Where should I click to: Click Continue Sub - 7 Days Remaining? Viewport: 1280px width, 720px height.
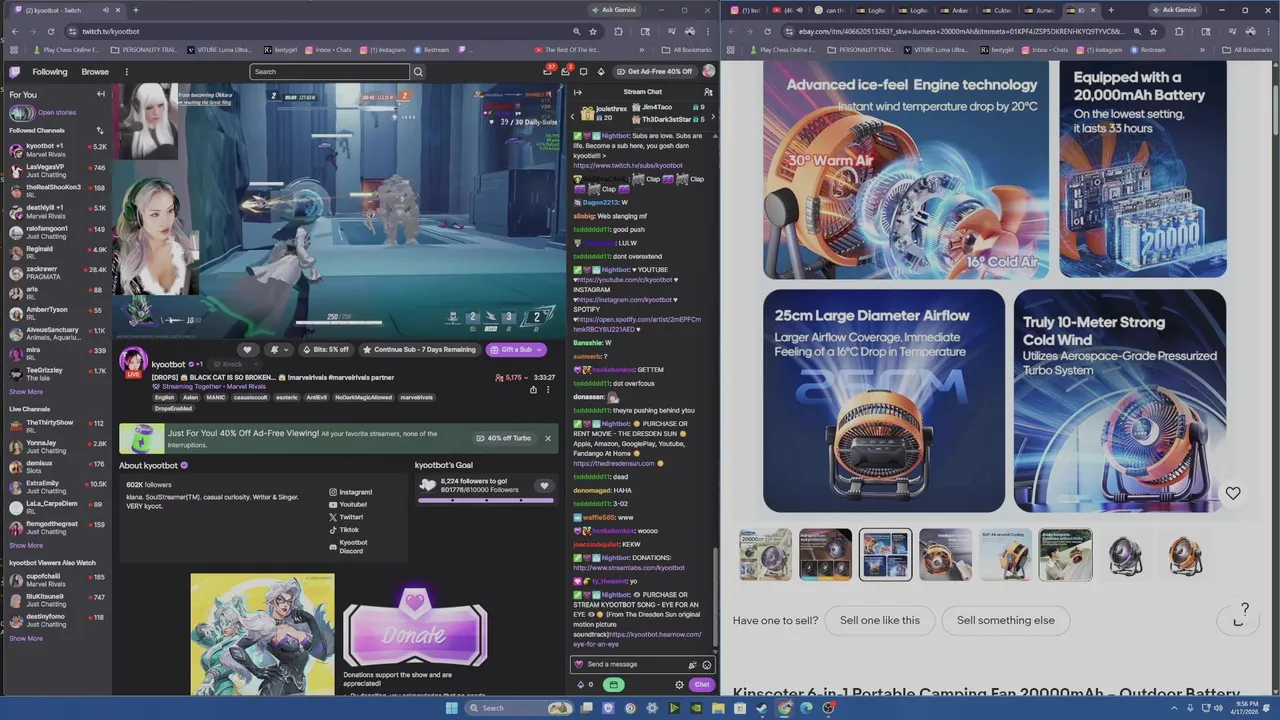tap(420, 350)
